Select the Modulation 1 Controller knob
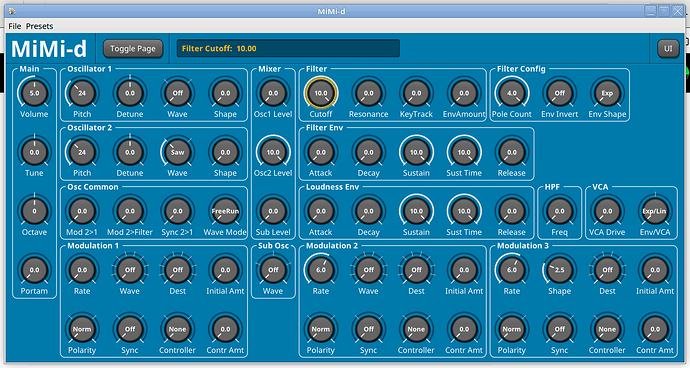This screenshot has height=368, width=690. click(x=177, y=329)
